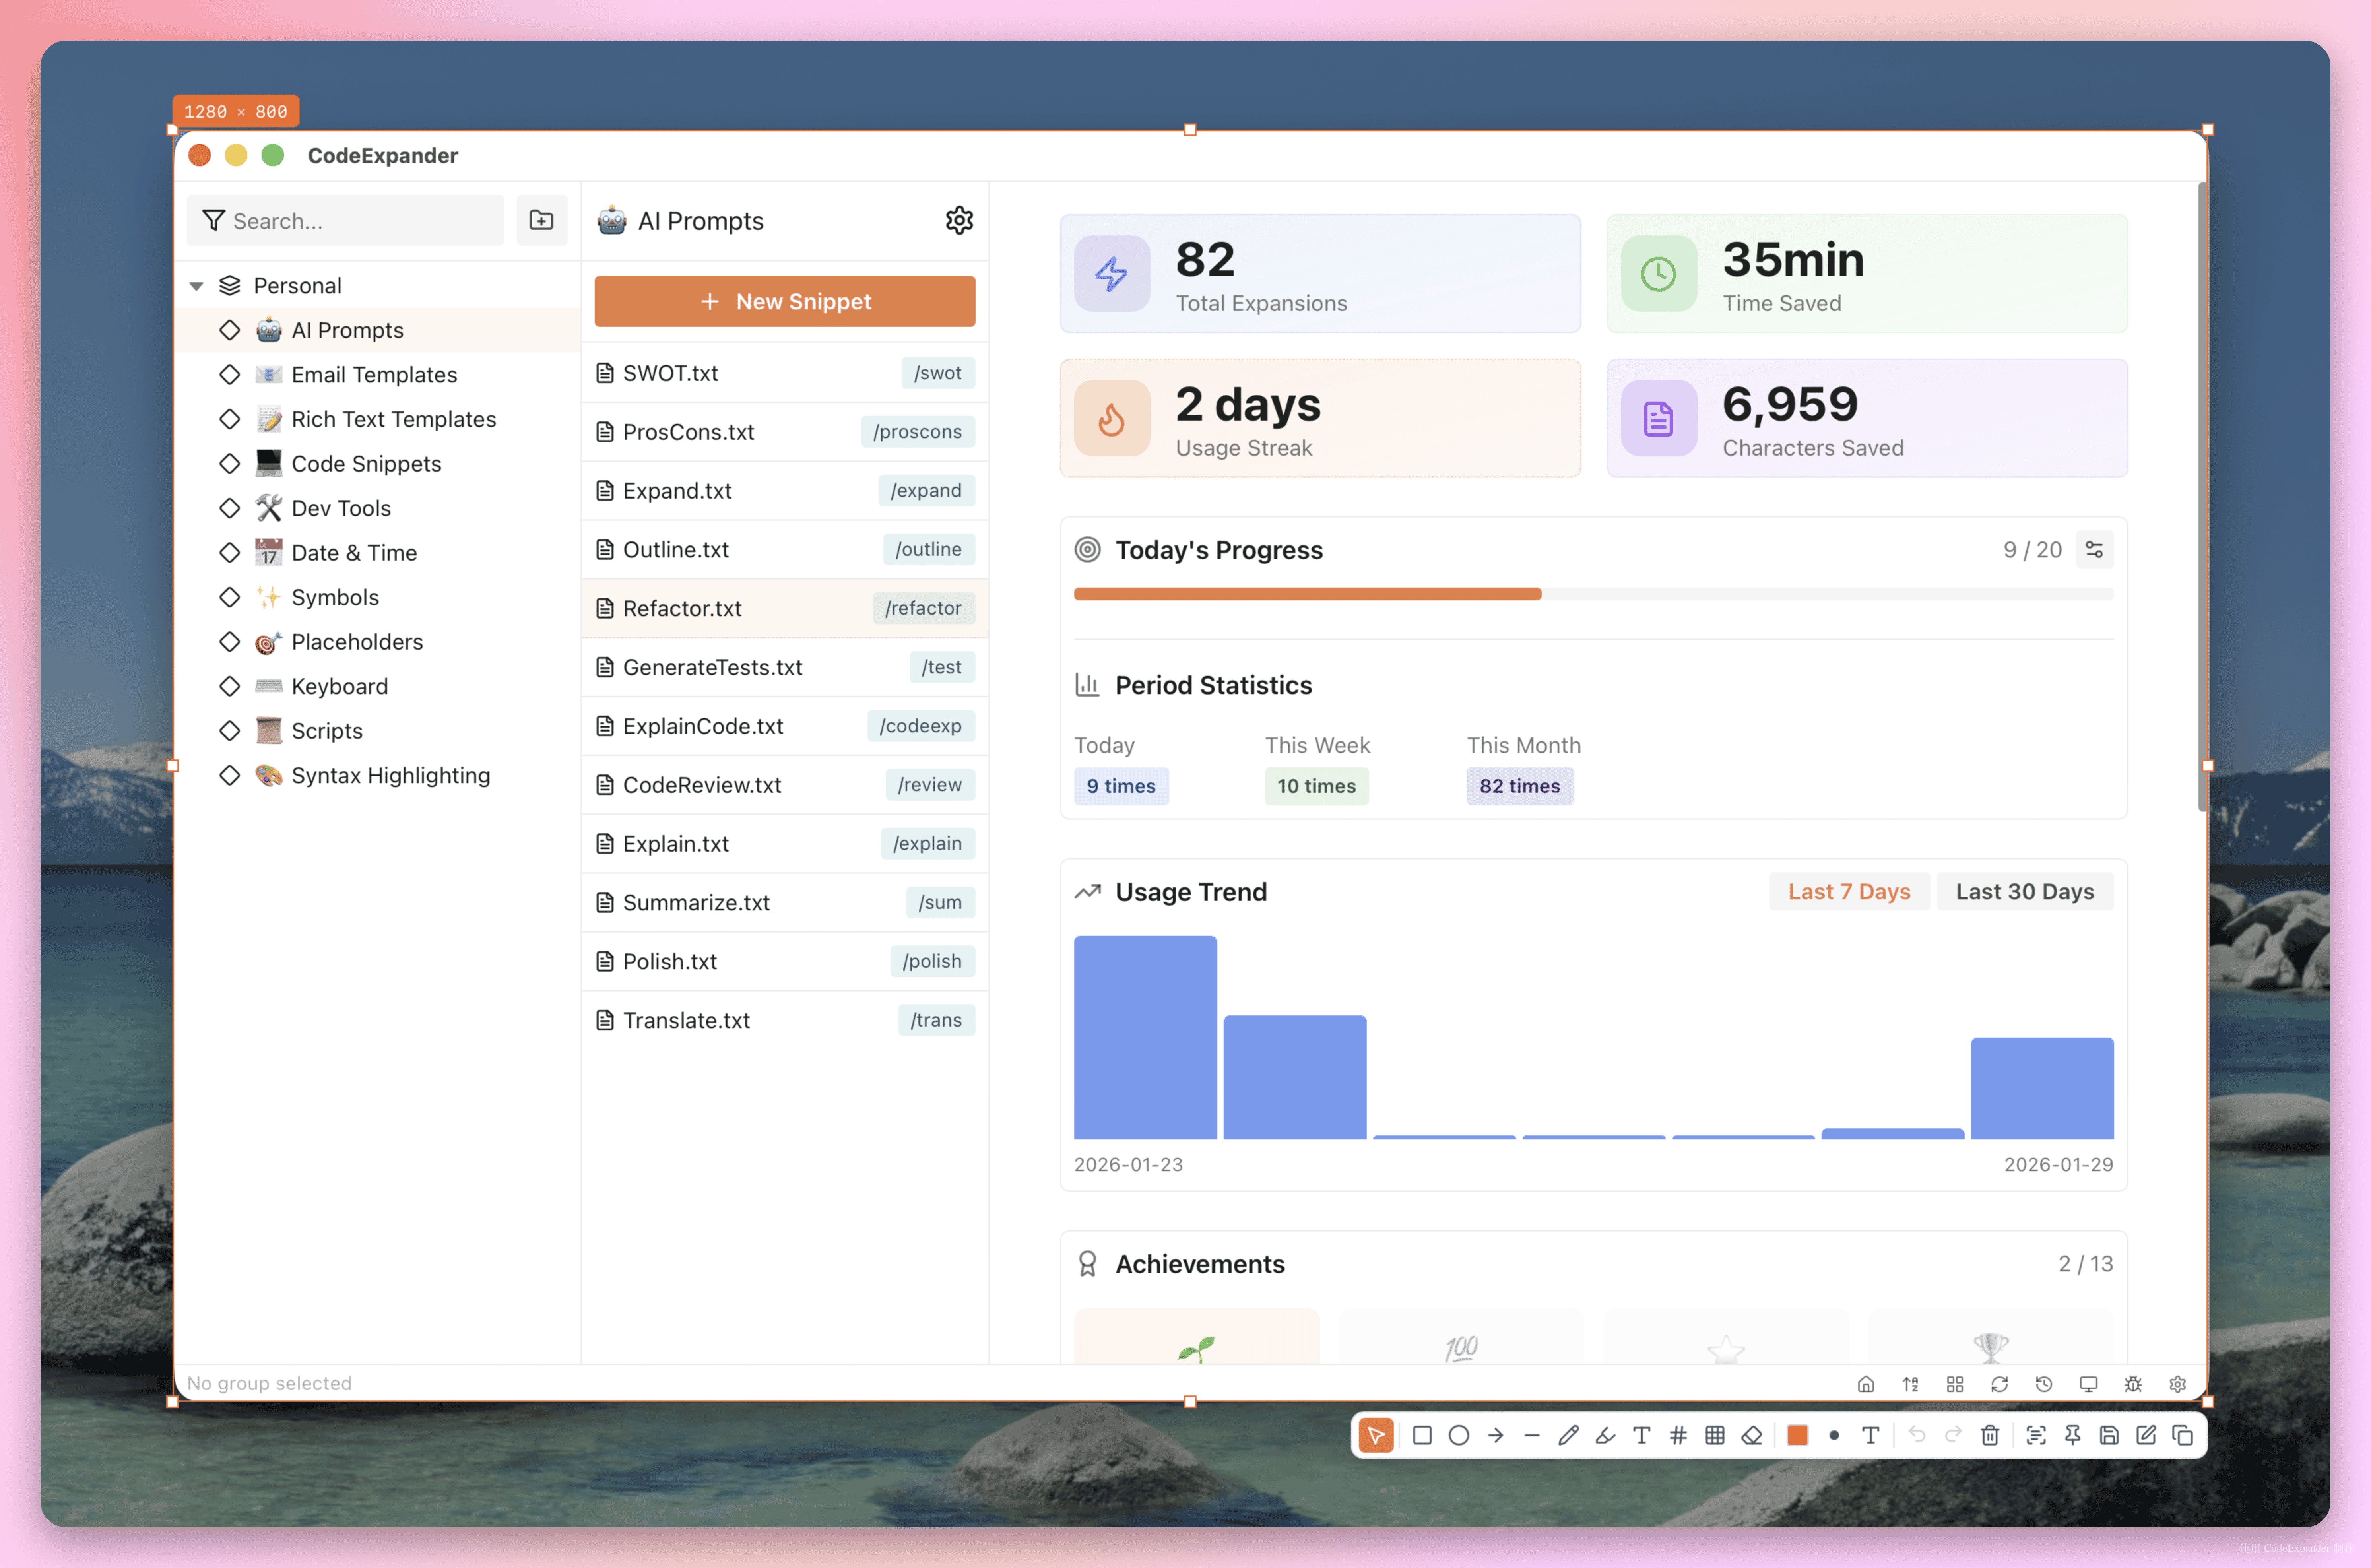Select the Email Templates group
2371x1568 pixels.
[x=372, y=374]
